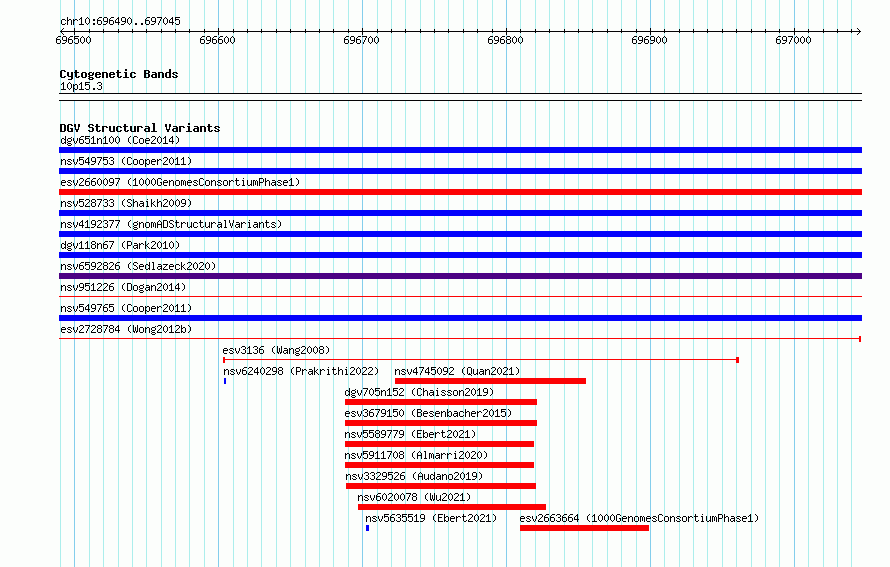Select the red bar for nsv5589779
890x567 pixels.
point(439,444)
